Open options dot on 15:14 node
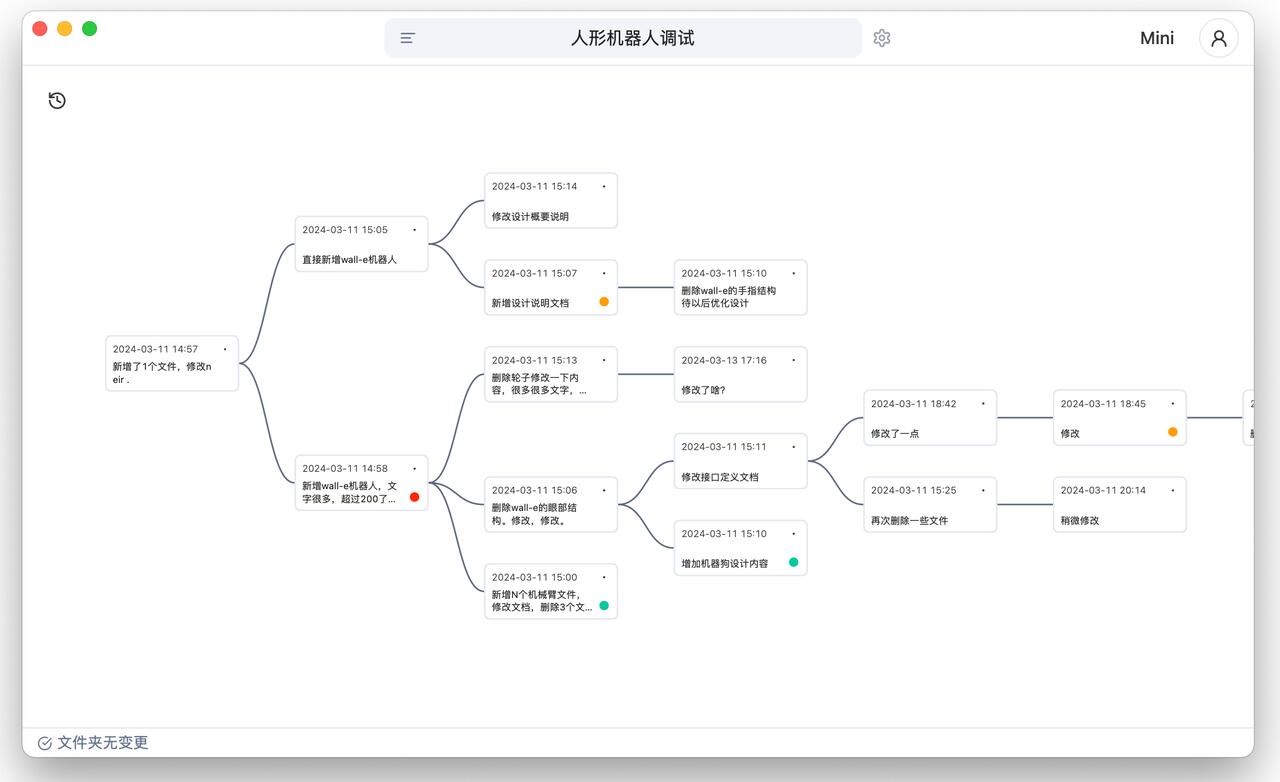 pyautogui.click(x=604, y=186)
